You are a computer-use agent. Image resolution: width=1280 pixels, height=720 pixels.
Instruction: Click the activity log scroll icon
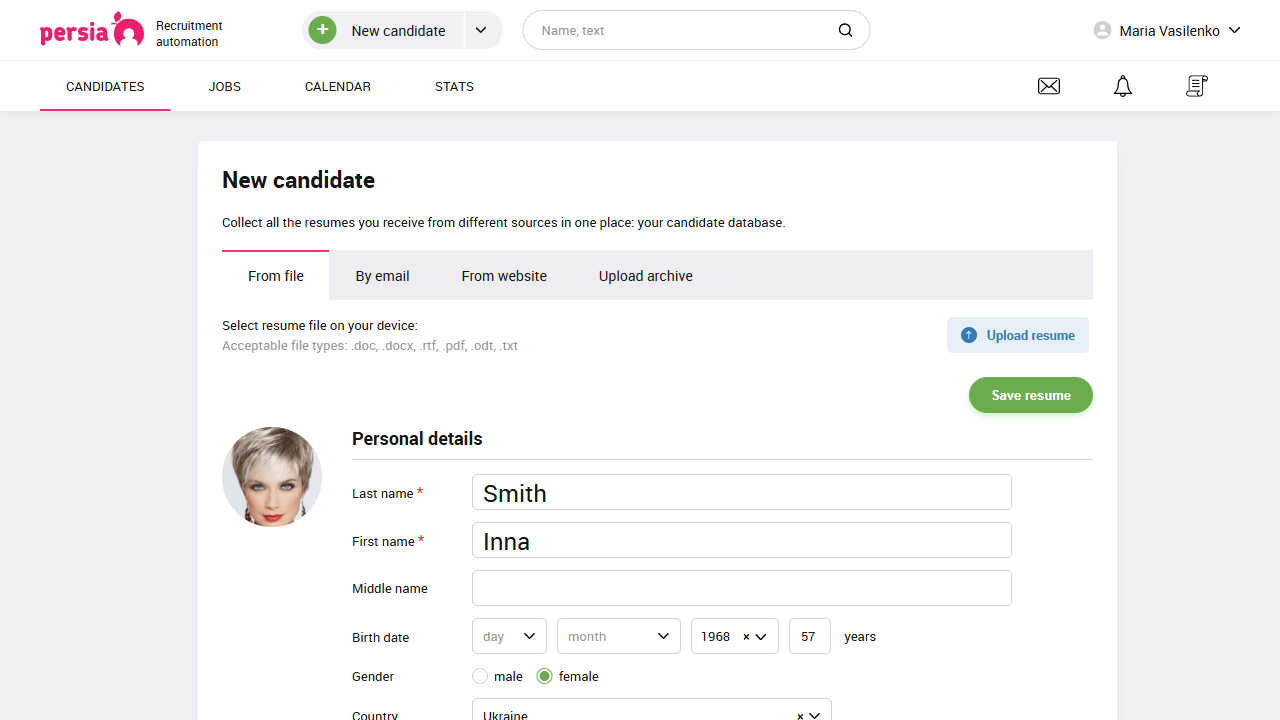tap(1196, 86)
